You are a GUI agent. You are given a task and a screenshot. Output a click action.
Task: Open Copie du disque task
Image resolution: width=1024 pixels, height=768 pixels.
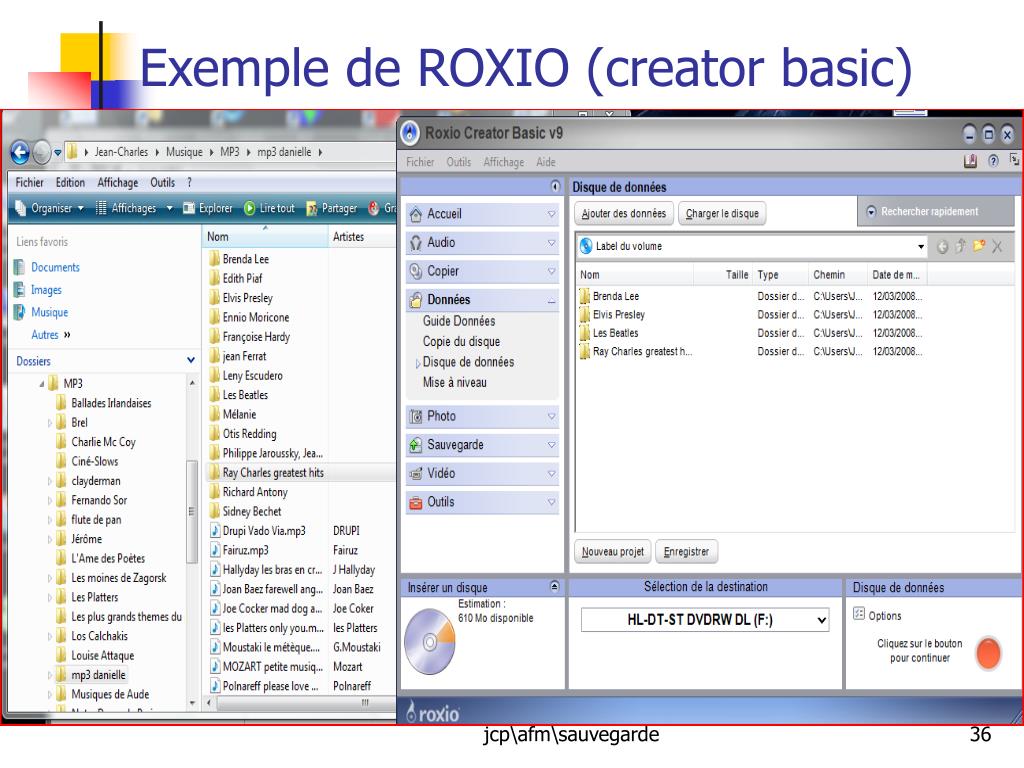click(x=461, y=341)
